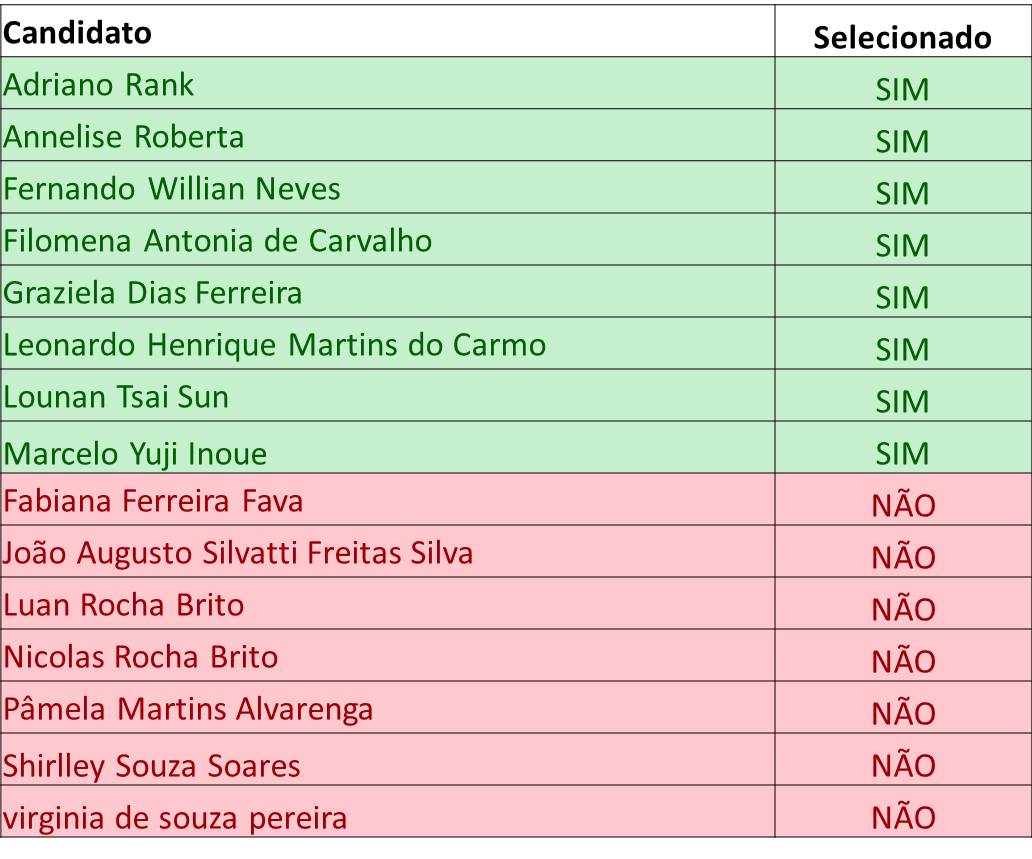Click NÃO status for Fabiana Ferreira Fava
The image size is (1032, 859).
coord(903,503)
